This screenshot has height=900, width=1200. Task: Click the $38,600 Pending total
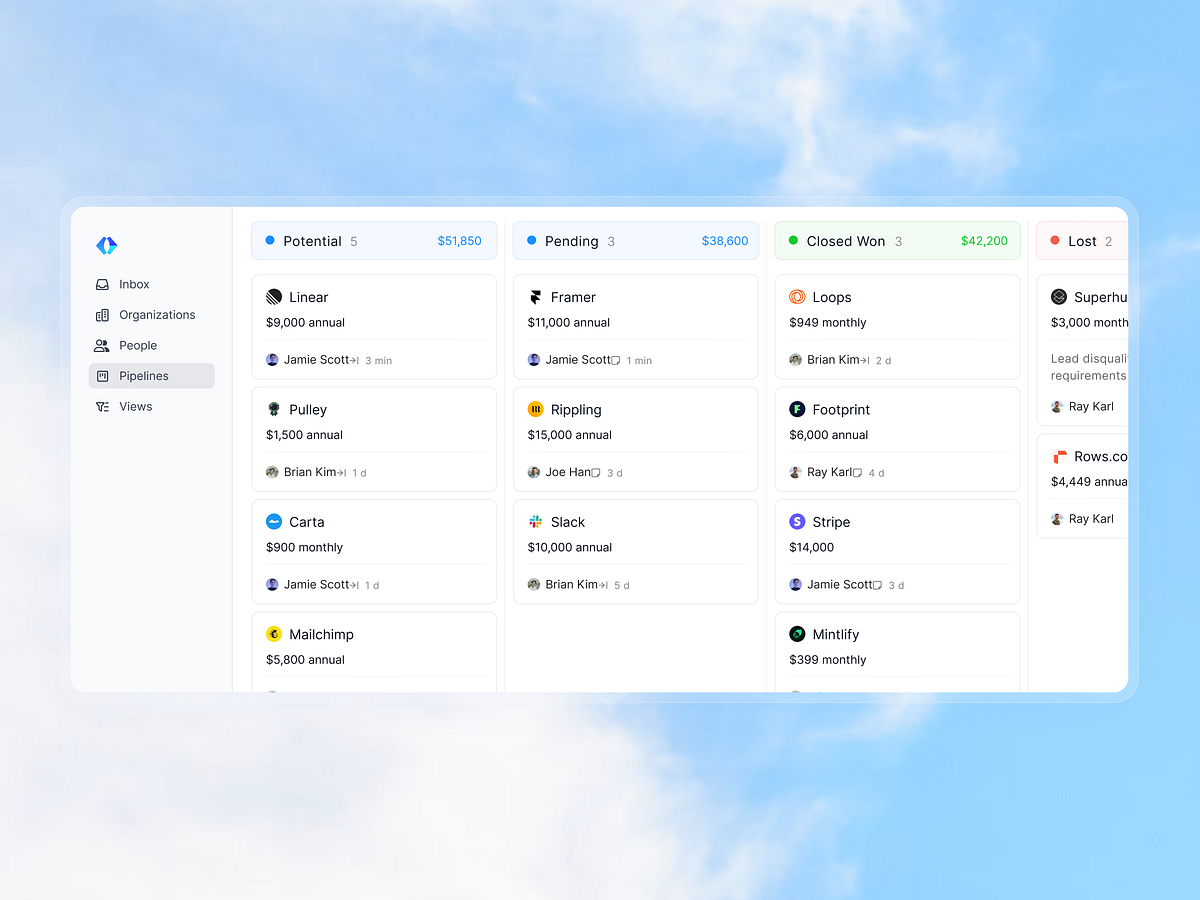tap(725, 241)
